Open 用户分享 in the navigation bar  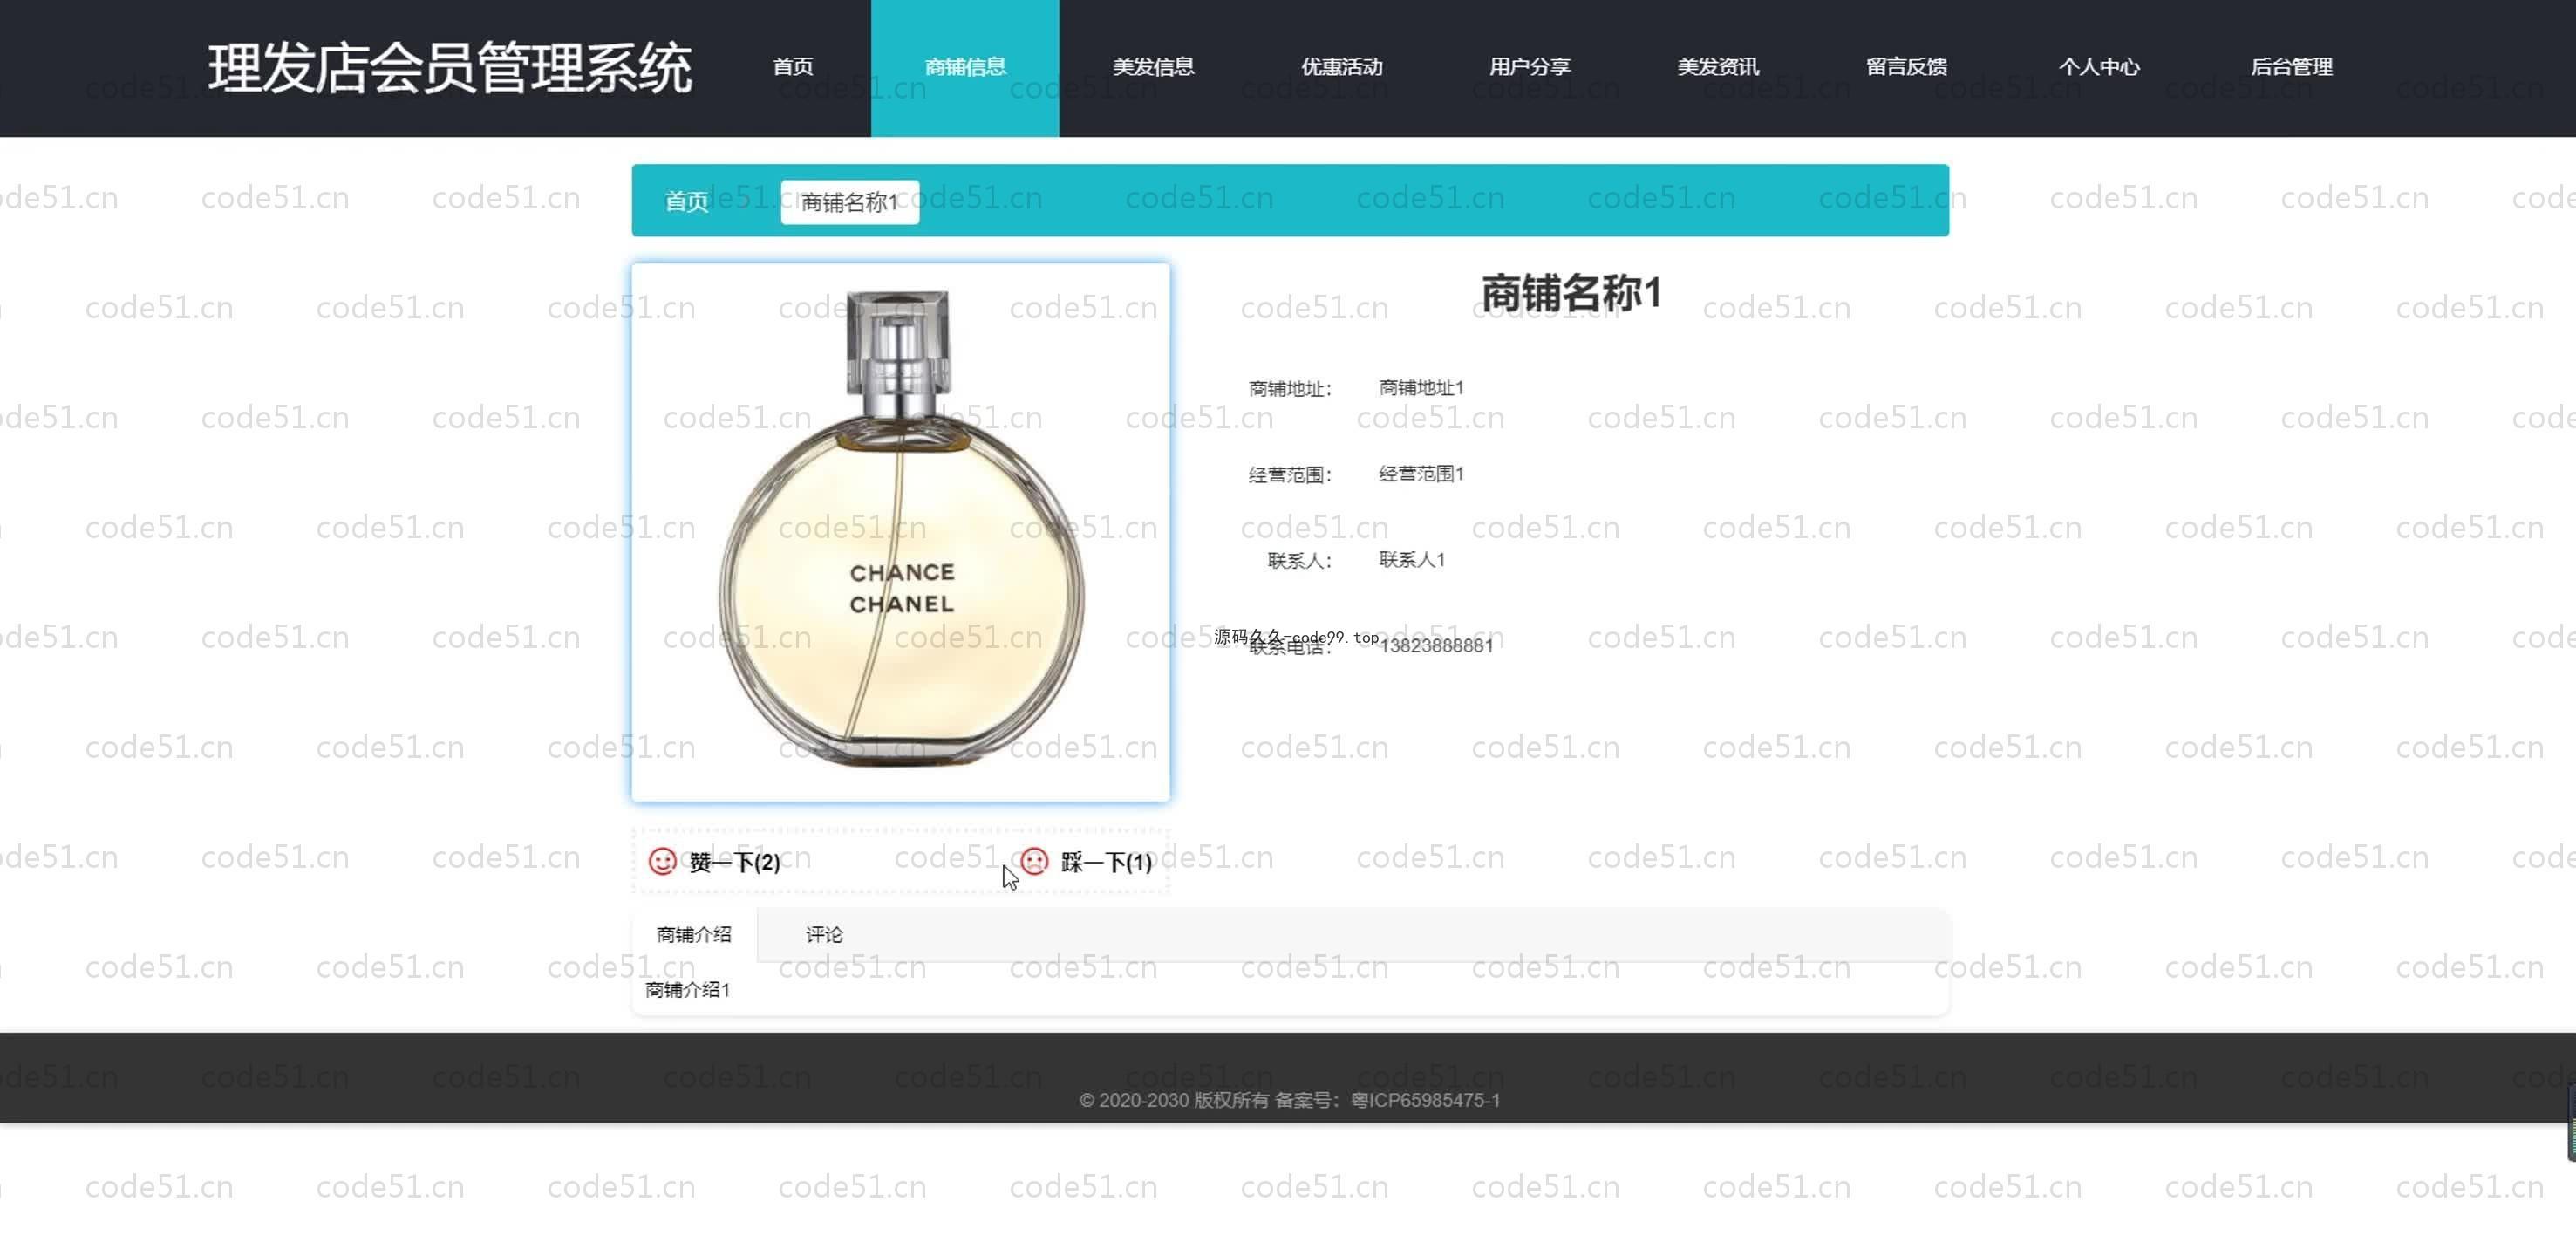(1529, 67)
